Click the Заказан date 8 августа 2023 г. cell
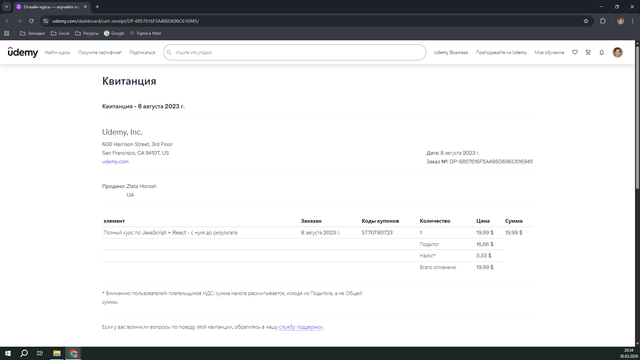 [320, 233]
